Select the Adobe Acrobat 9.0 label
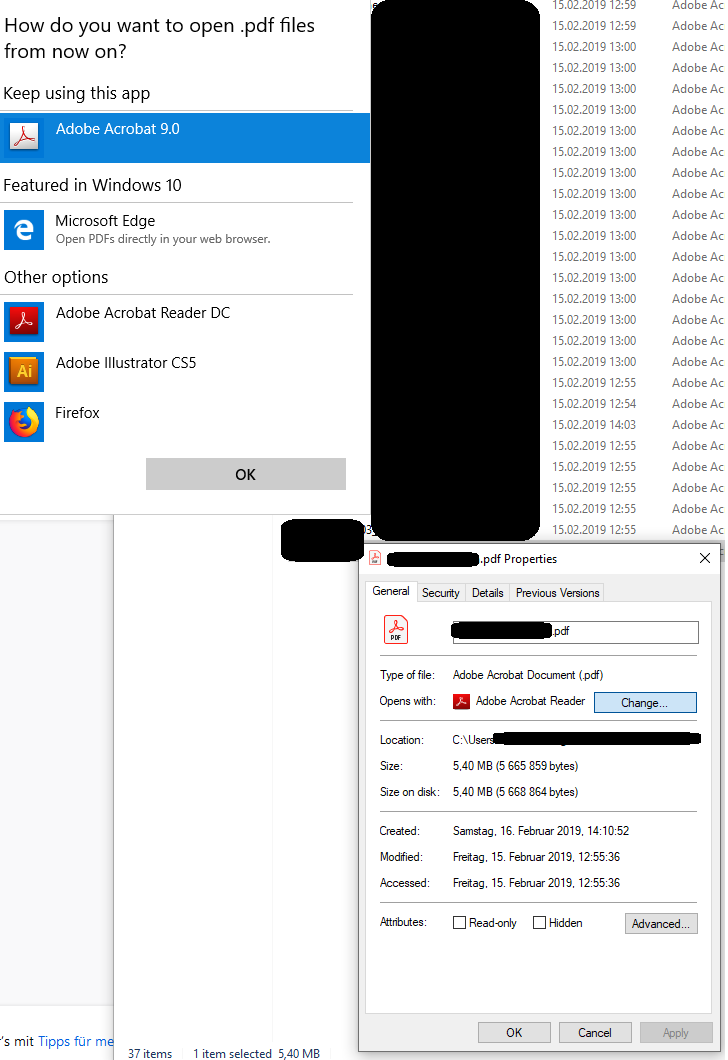Image resolution: width=728 pixels, height=1060 pixels. [x=118, y=129]
